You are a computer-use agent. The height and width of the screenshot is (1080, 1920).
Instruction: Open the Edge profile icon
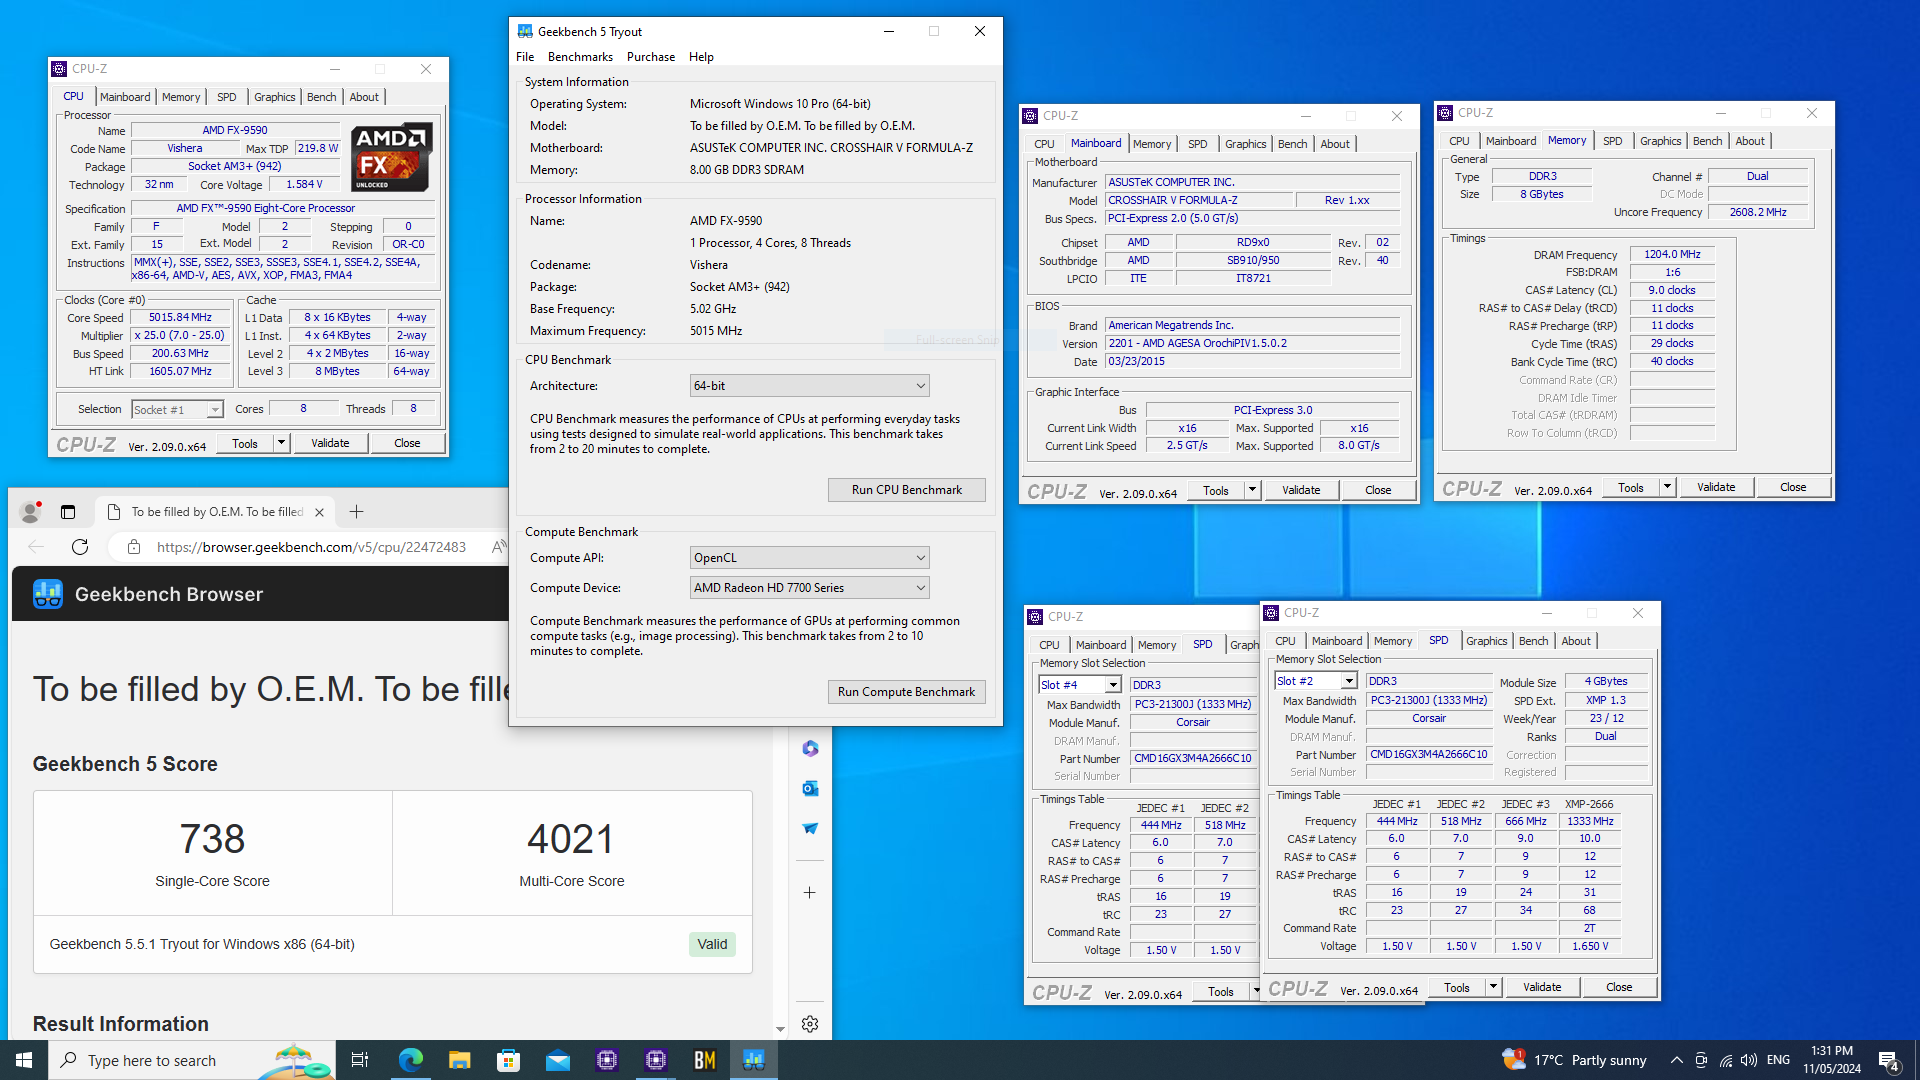[31, 512]
